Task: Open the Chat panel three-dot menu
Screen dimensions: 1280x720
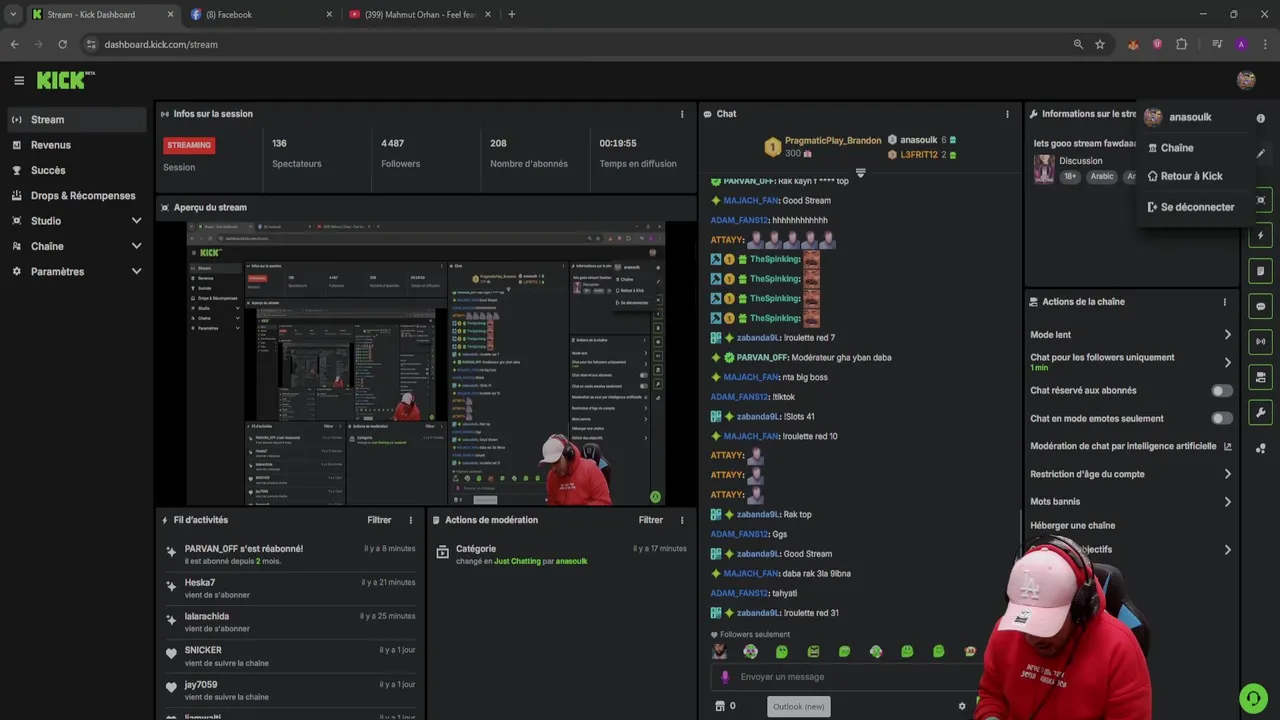Action: [x=1007, y=114]
